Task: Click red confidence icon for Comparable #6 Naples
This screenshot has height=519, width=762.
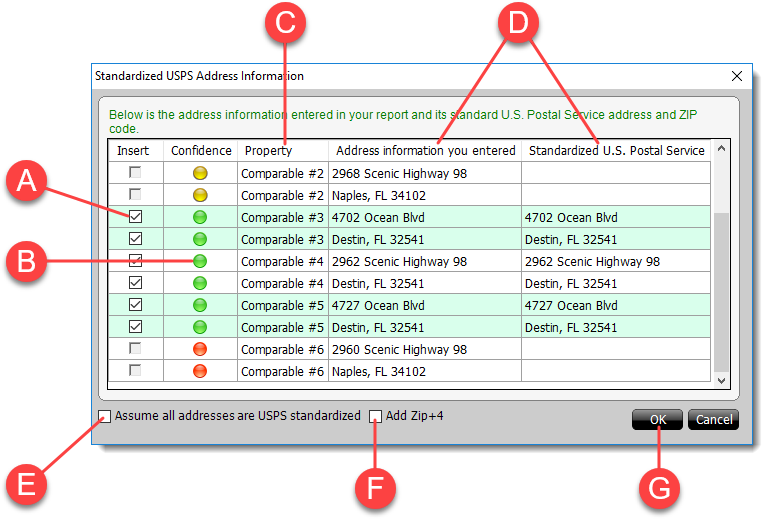Action: click(x=199, y=371)
